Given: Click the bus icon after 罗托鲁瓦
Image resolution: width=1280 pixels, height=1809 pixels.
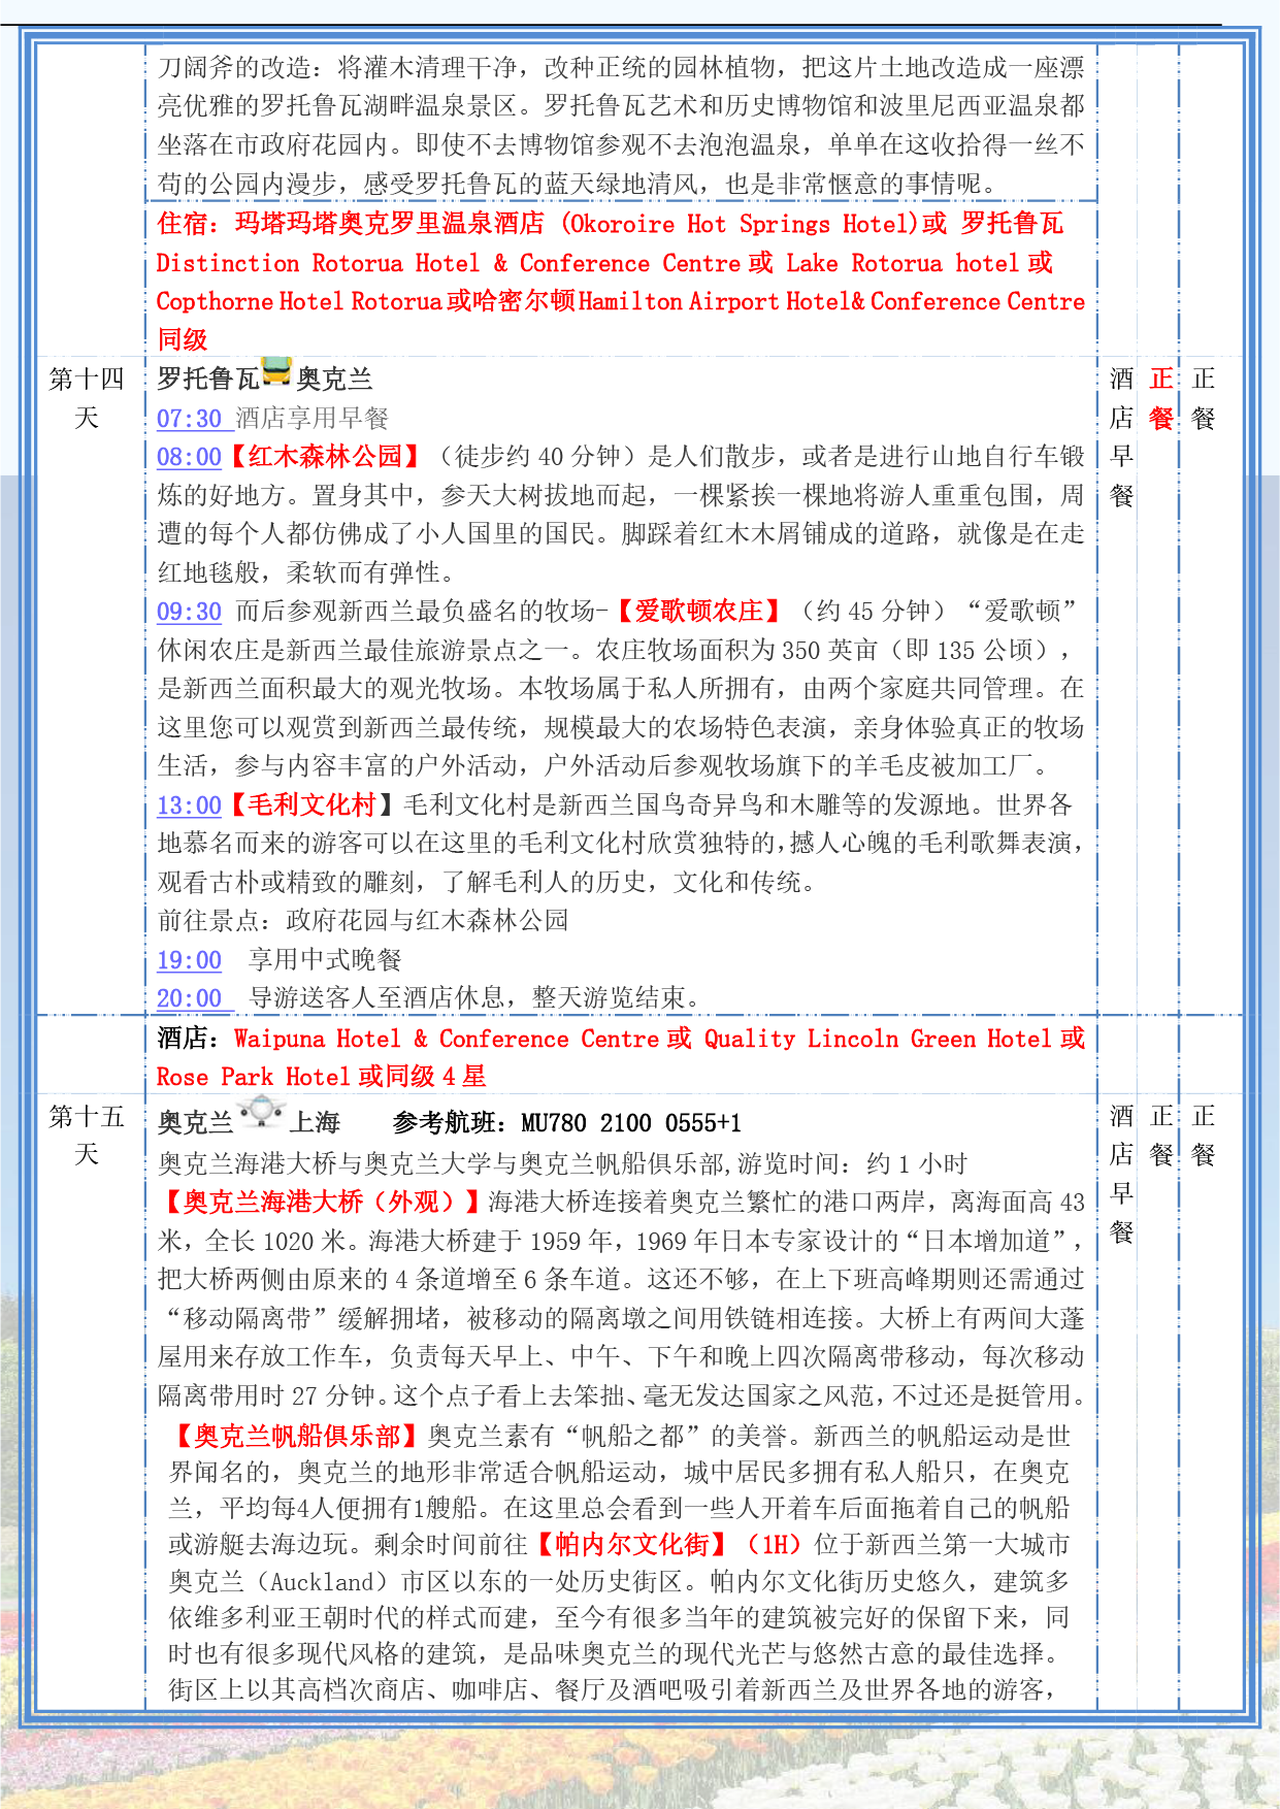Looking at the screenshot, I should coord(276,373).
